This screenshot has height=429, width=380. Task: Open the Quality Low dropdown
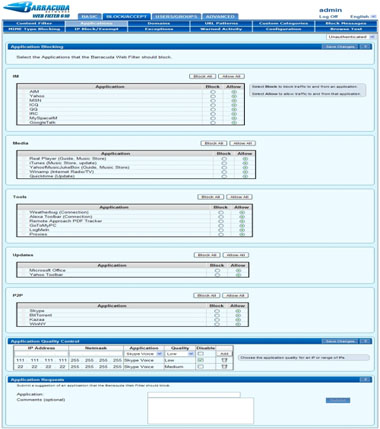[180, 354]
